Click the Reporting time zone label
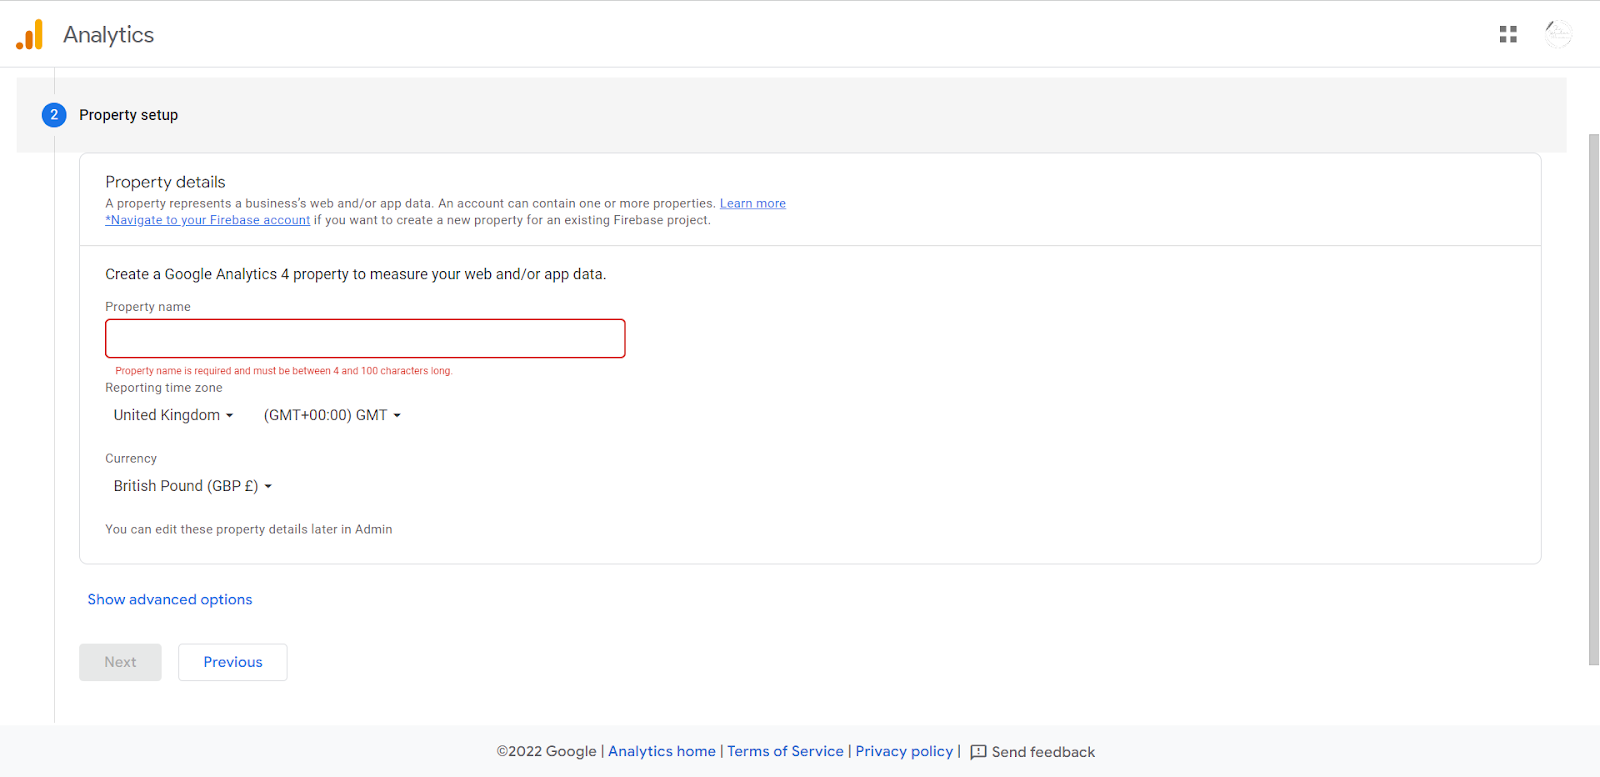This screenshot has height=777, width=1600. pos(164,388)
